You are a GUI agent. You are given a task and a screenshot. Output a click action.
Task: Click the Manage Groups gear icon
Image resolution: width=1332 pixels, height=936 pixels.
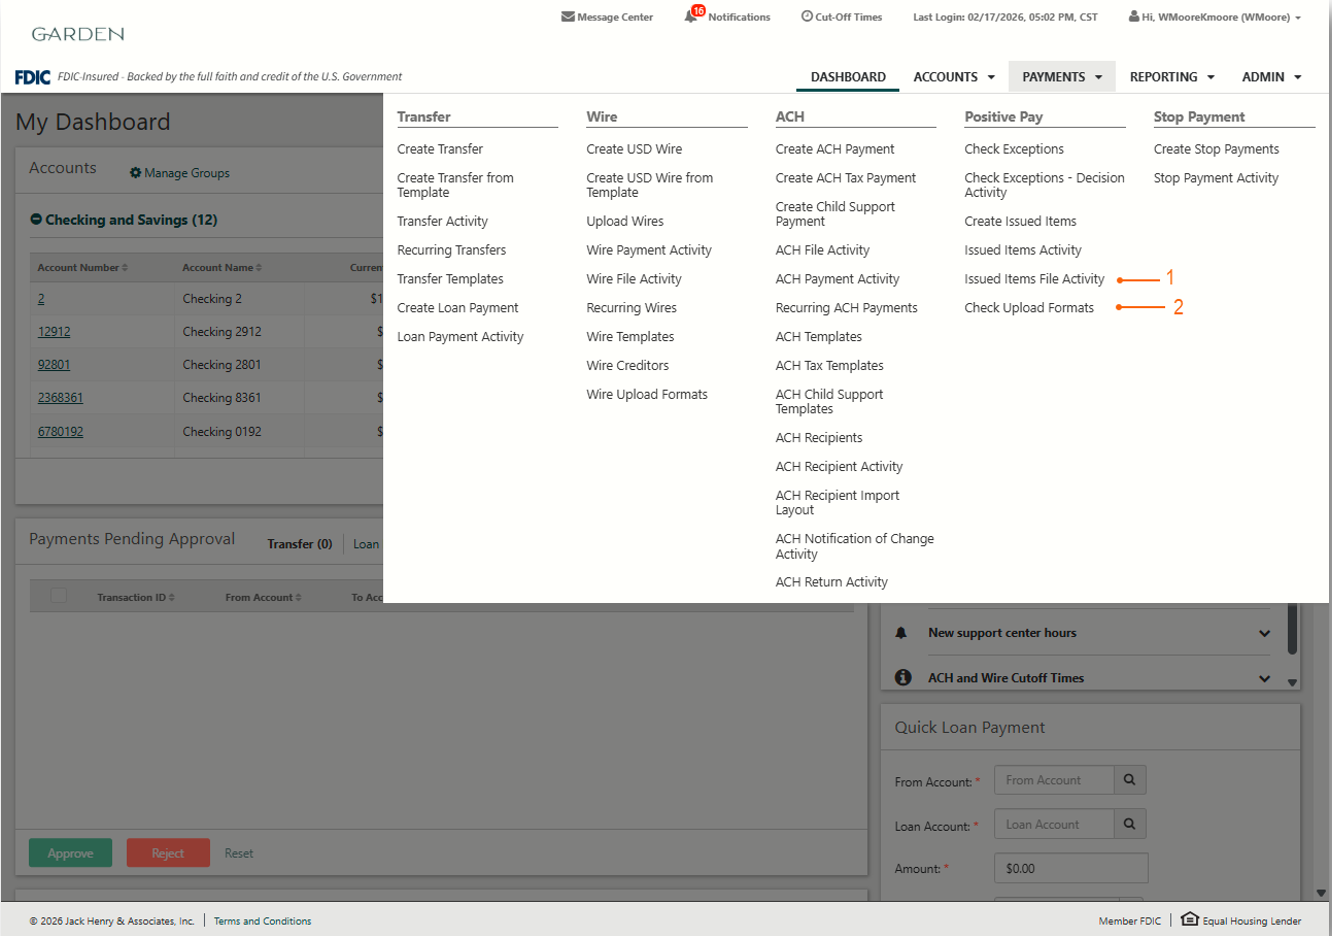click(135, 173)
